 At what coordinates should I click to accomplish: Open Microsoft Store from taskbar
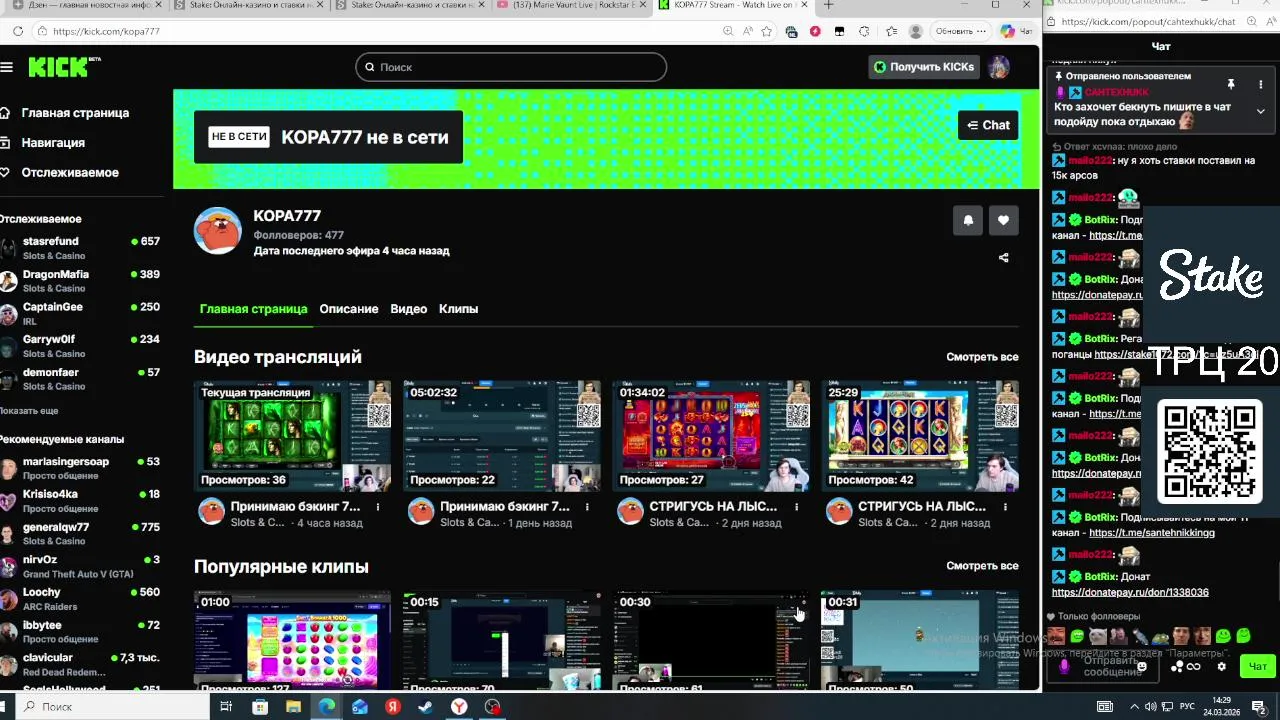pos(260,706)
